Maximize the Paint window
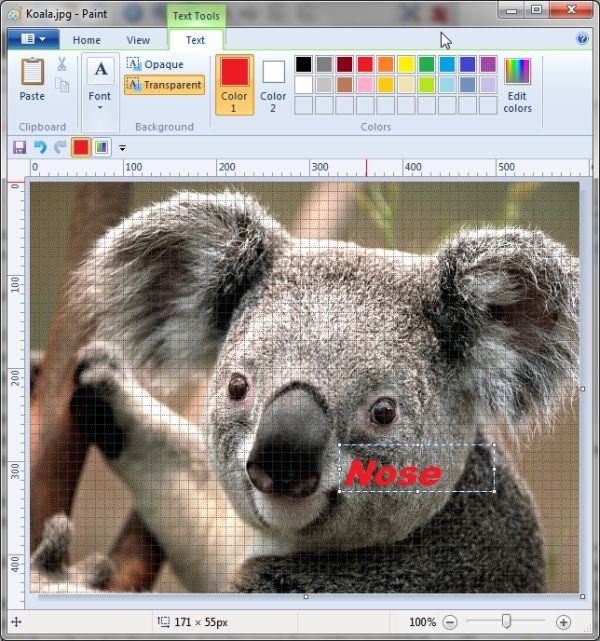This screenshot has width=600, height=641. 537,9
